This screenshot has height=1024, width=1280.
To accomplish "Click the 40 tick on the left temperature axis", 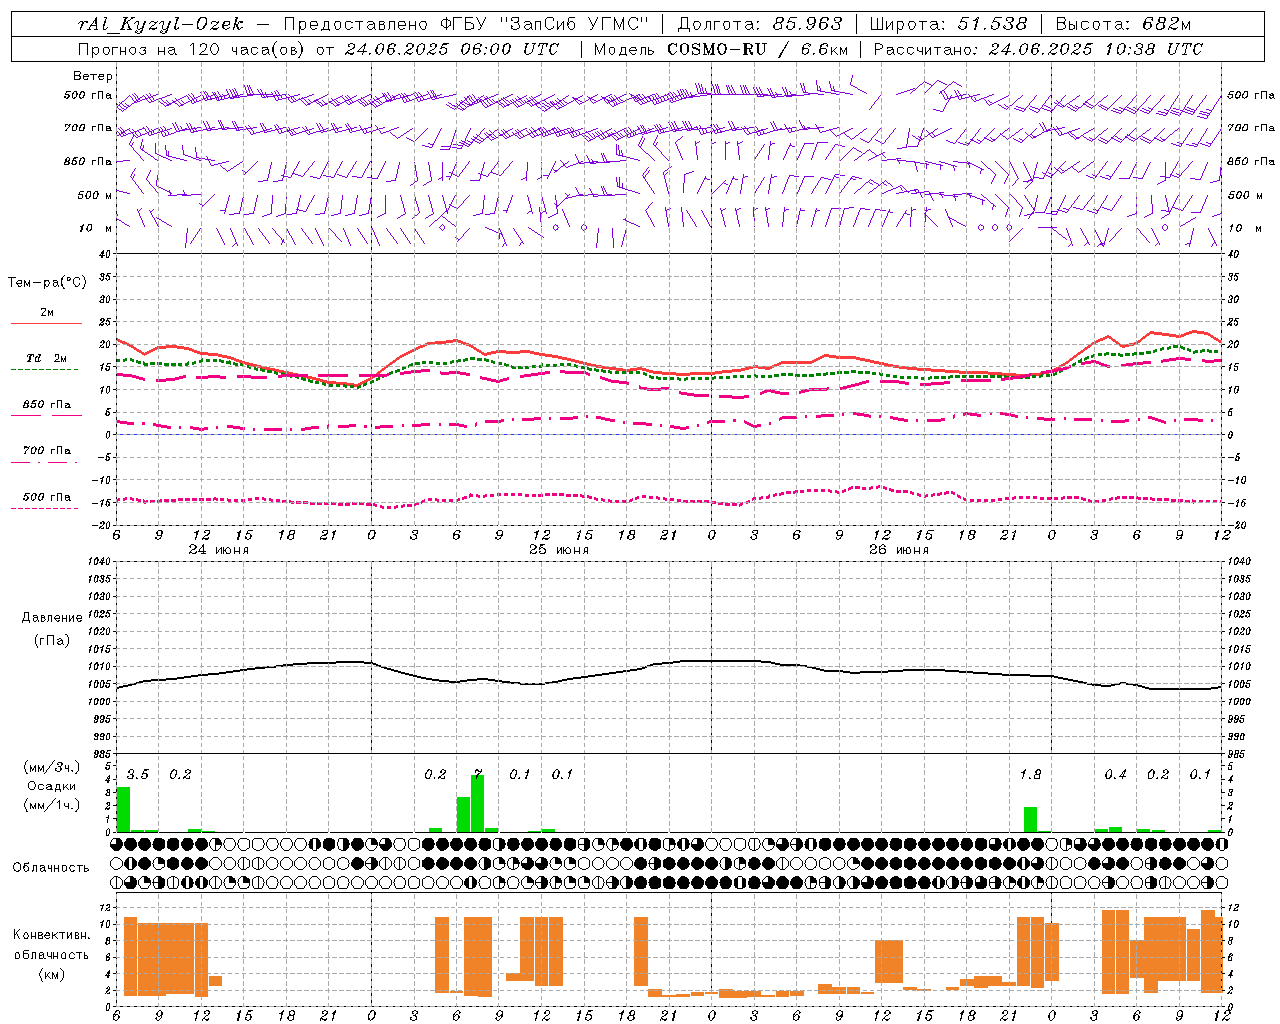I will (x=105, y=254).
